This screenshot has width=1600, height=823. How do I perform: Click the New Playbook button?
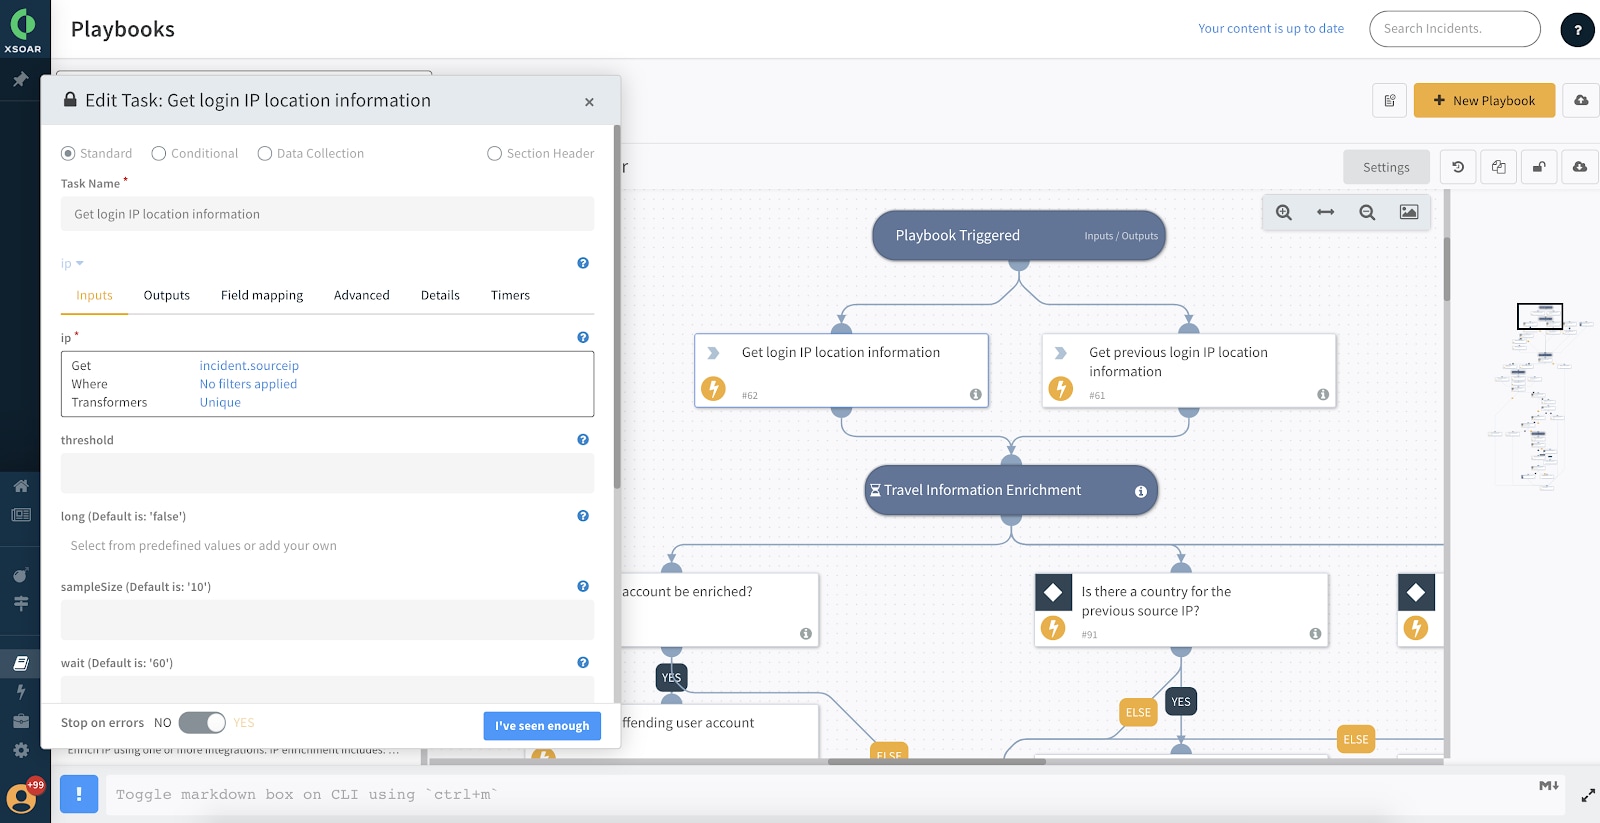coord(1483,100)
